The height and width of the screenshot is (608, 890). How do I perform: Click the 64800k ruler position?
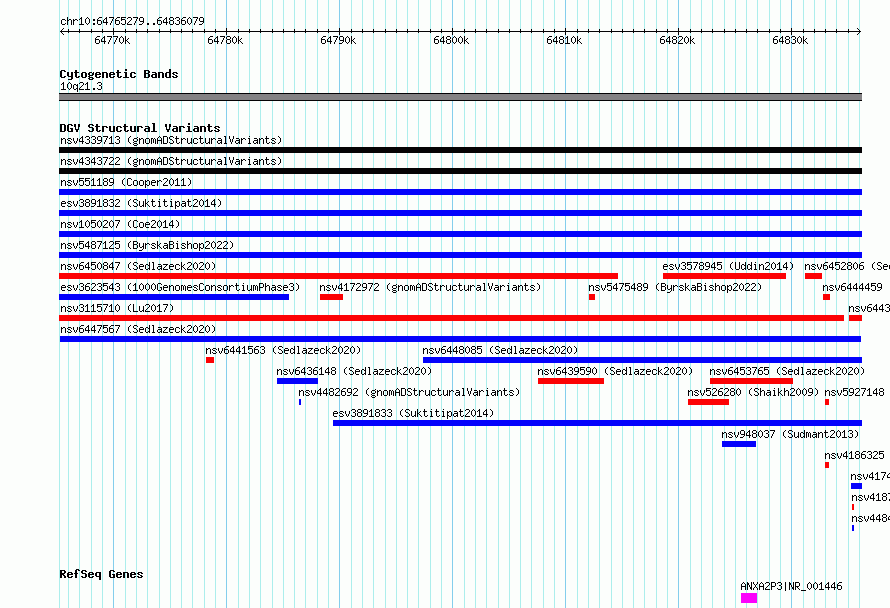pos(451,40)
